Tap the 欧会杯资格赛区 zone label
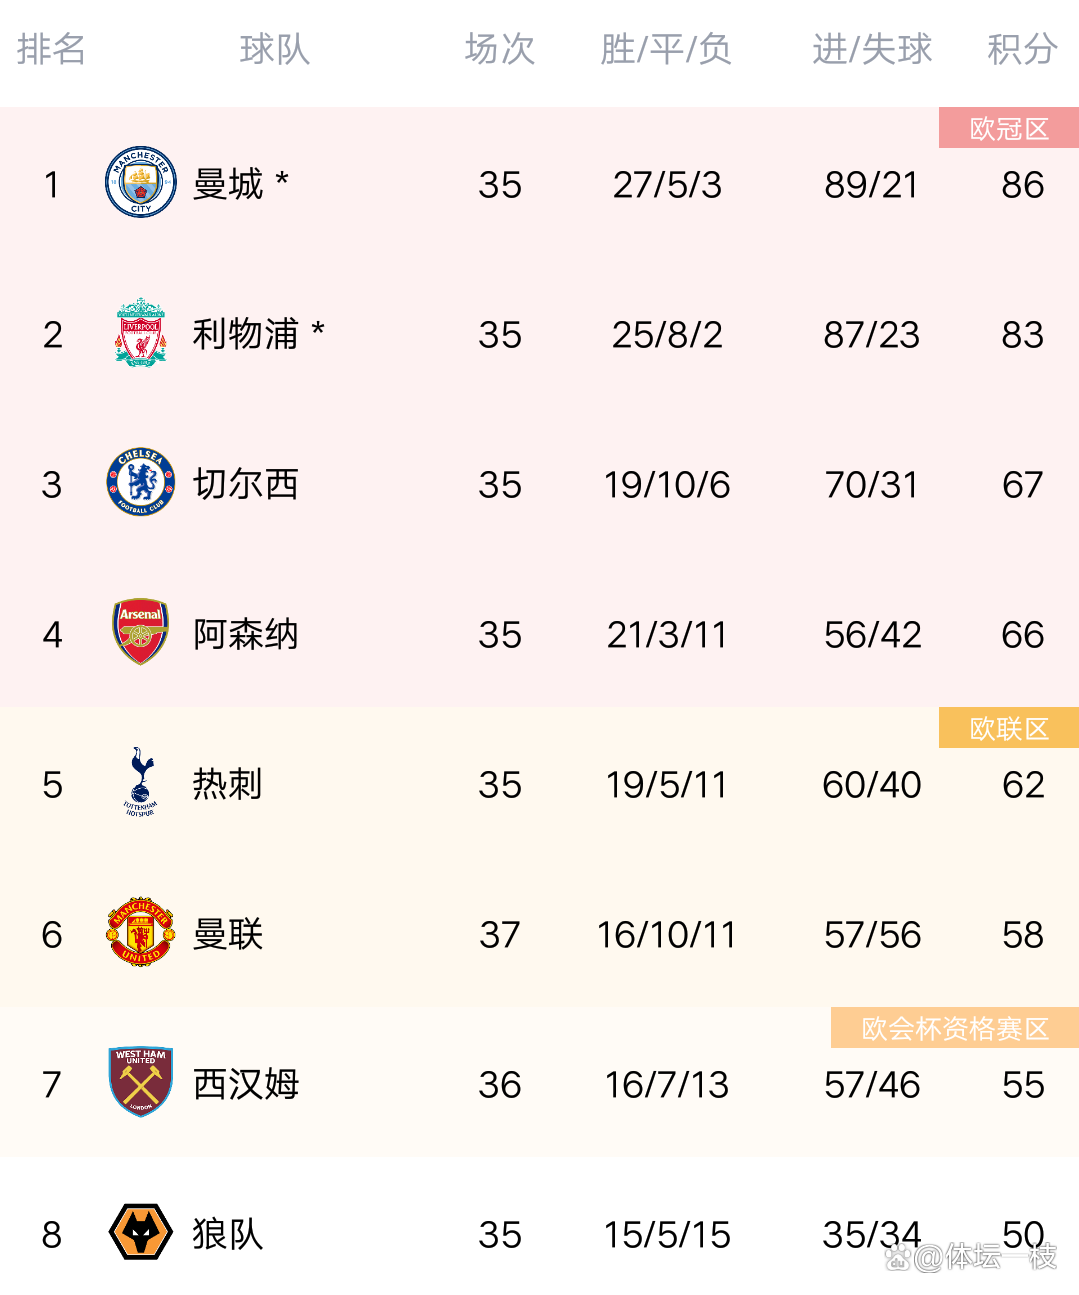Viewport: 1079px width, 1295px height. tap(955, 1028)
